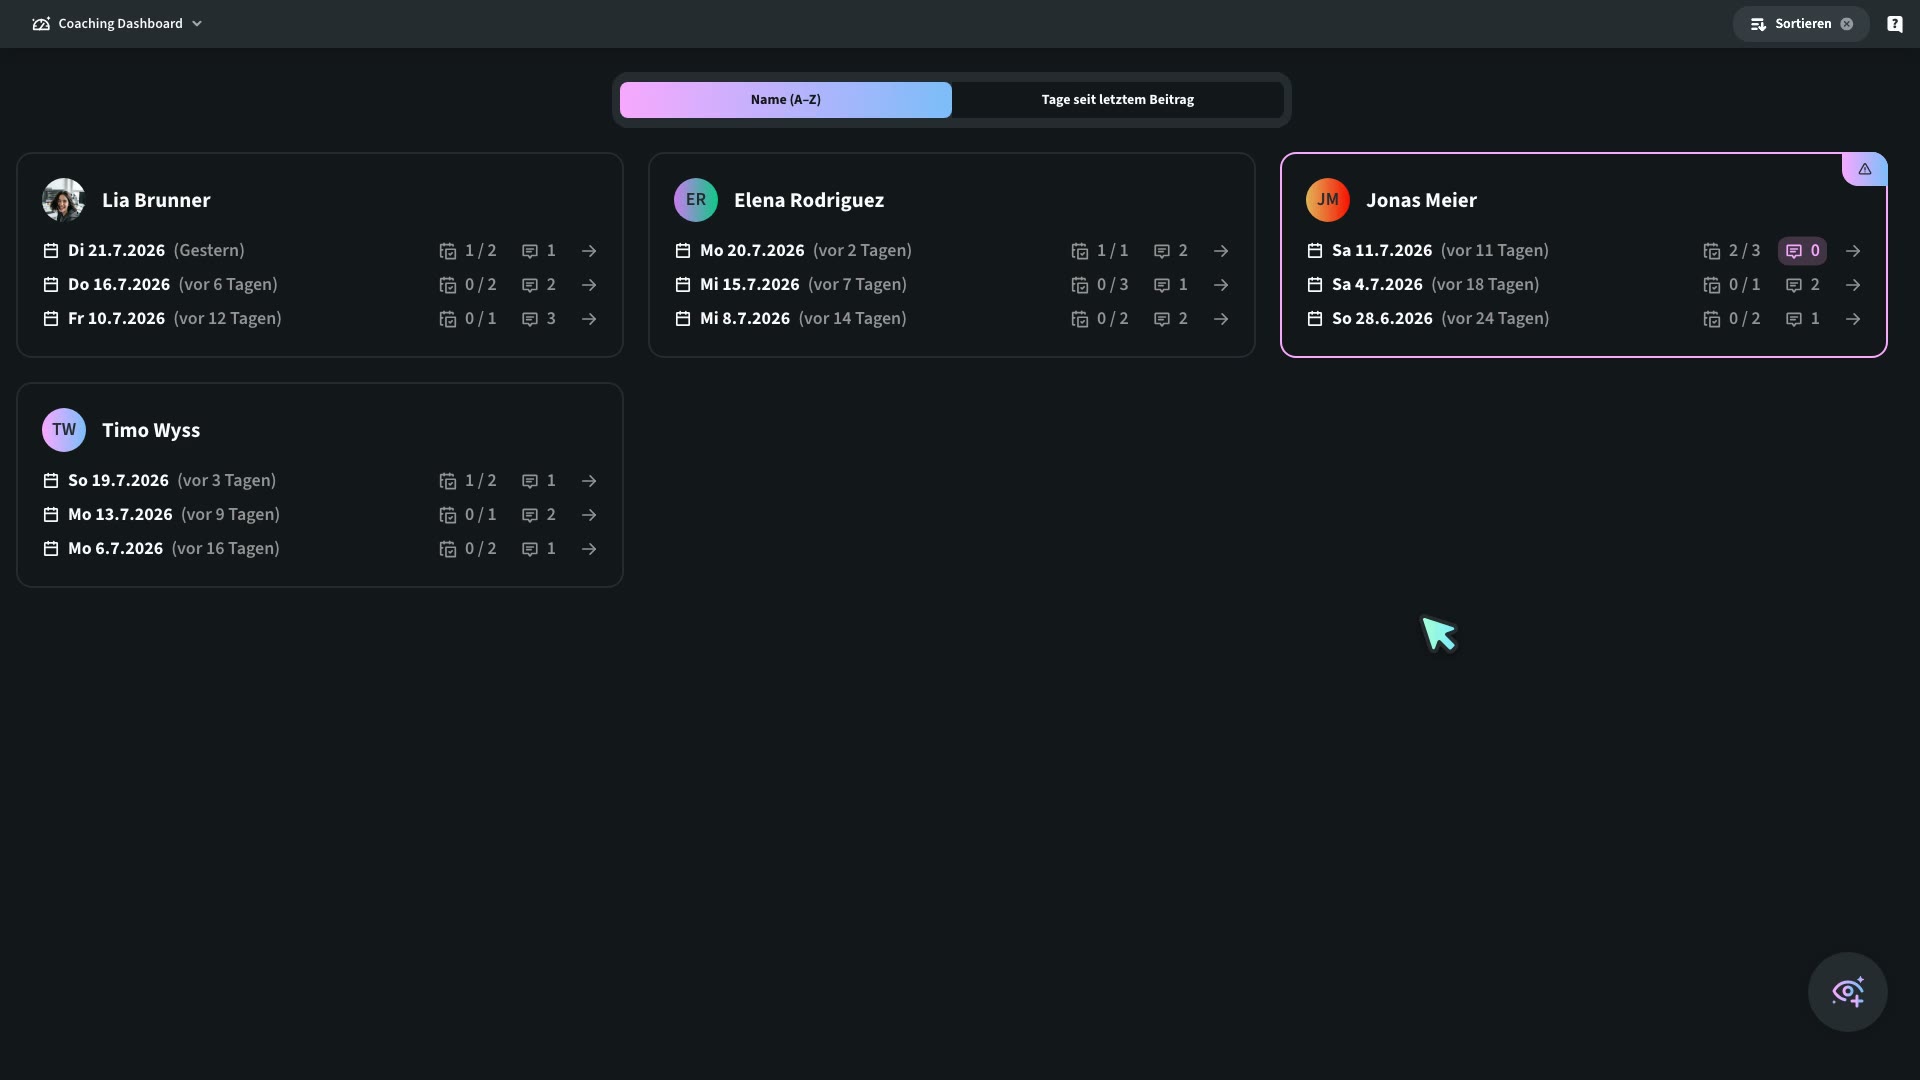Click tasks icon on Lia's Do 16.7.2026 row
This screenshot has height=1080, width=1920.
click(x=448, y=285)
